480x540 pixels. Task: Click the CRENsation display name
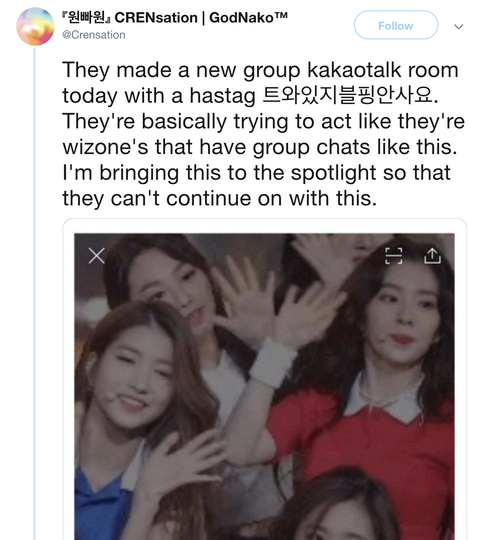pyautogui.click(x=156, y=18)
